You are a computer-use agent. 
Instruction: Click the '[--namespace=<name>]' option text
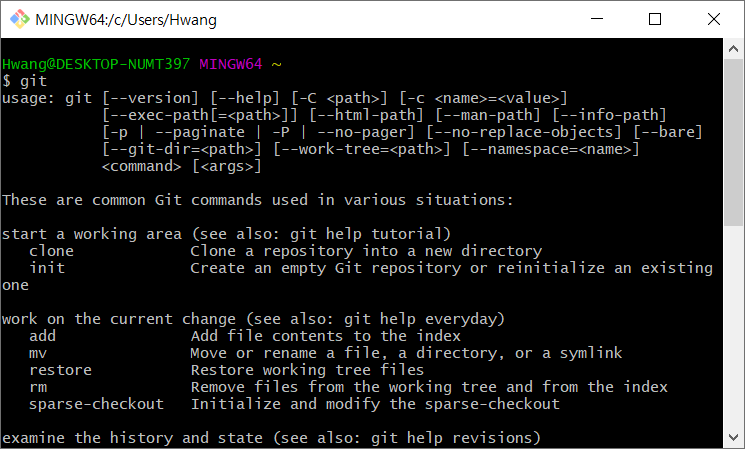tap(551, 149)
